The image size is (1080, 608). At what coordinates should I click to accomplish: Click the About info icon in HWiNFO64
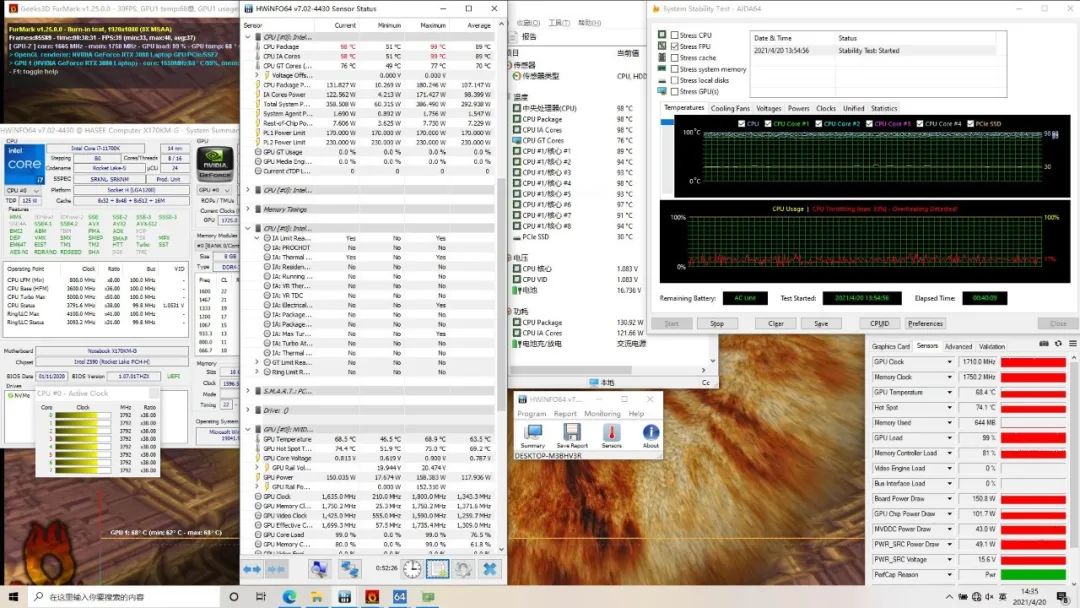click(650, 432)
